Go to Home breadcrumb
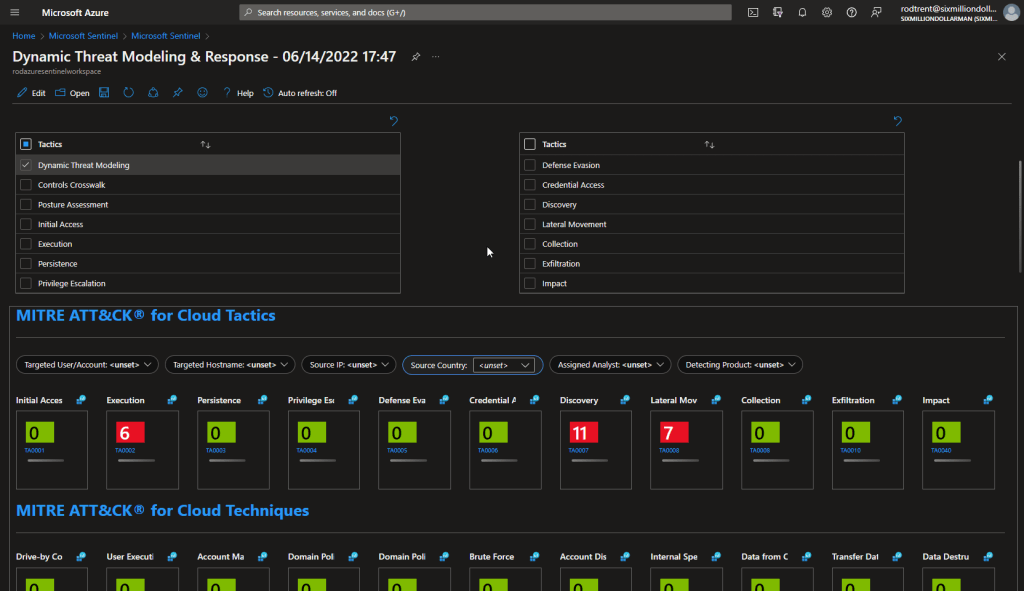 coord(24,36)
